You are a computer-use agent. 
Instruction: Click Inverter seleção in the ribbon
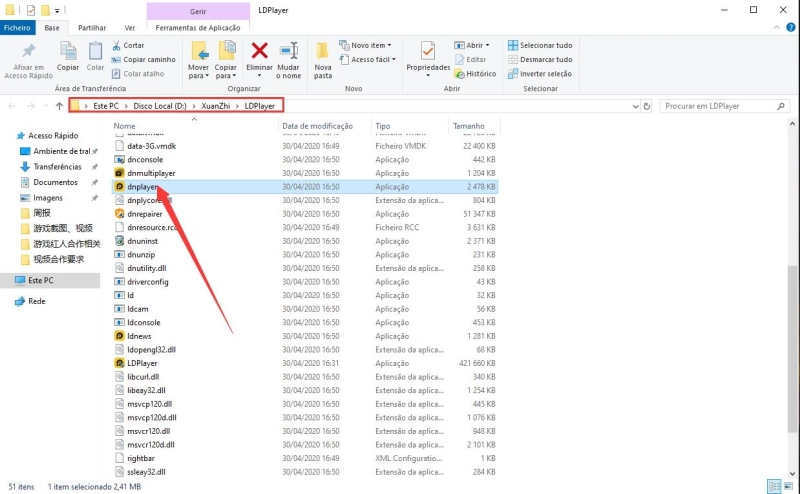(x=546, y=73)
